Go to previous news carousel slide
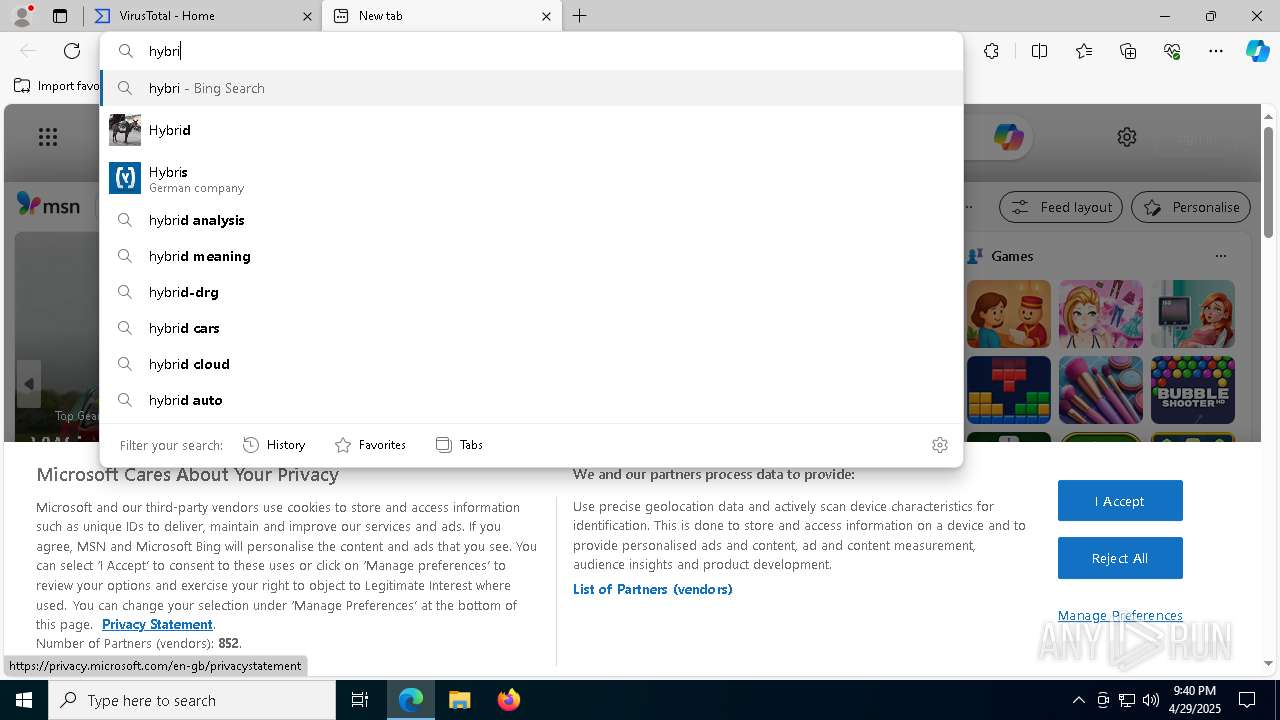 pos(29,384)
